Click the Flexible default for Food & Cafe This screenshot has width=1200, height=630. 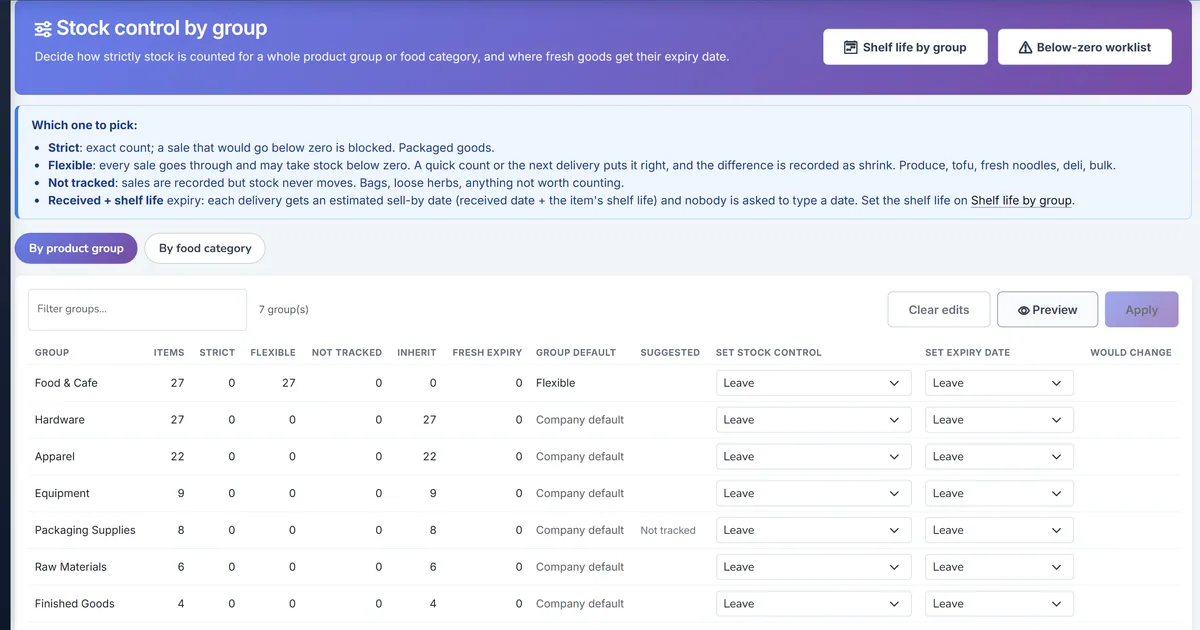[556, 383]
